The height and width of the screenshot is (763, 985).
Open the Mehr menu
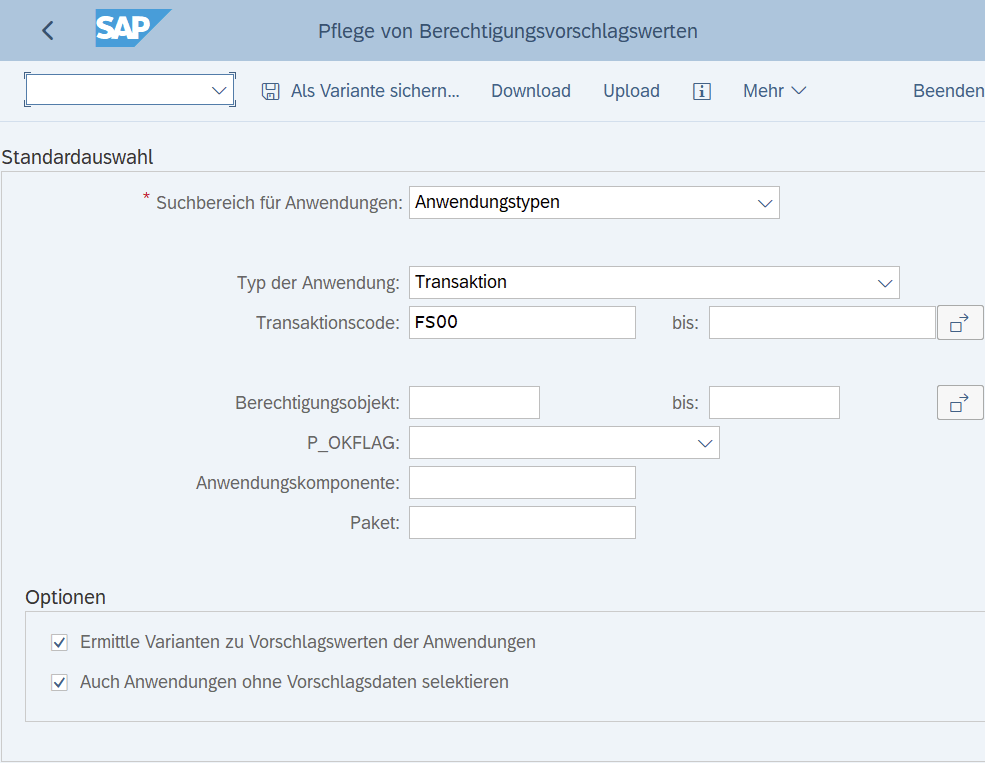tap(774, 91)
